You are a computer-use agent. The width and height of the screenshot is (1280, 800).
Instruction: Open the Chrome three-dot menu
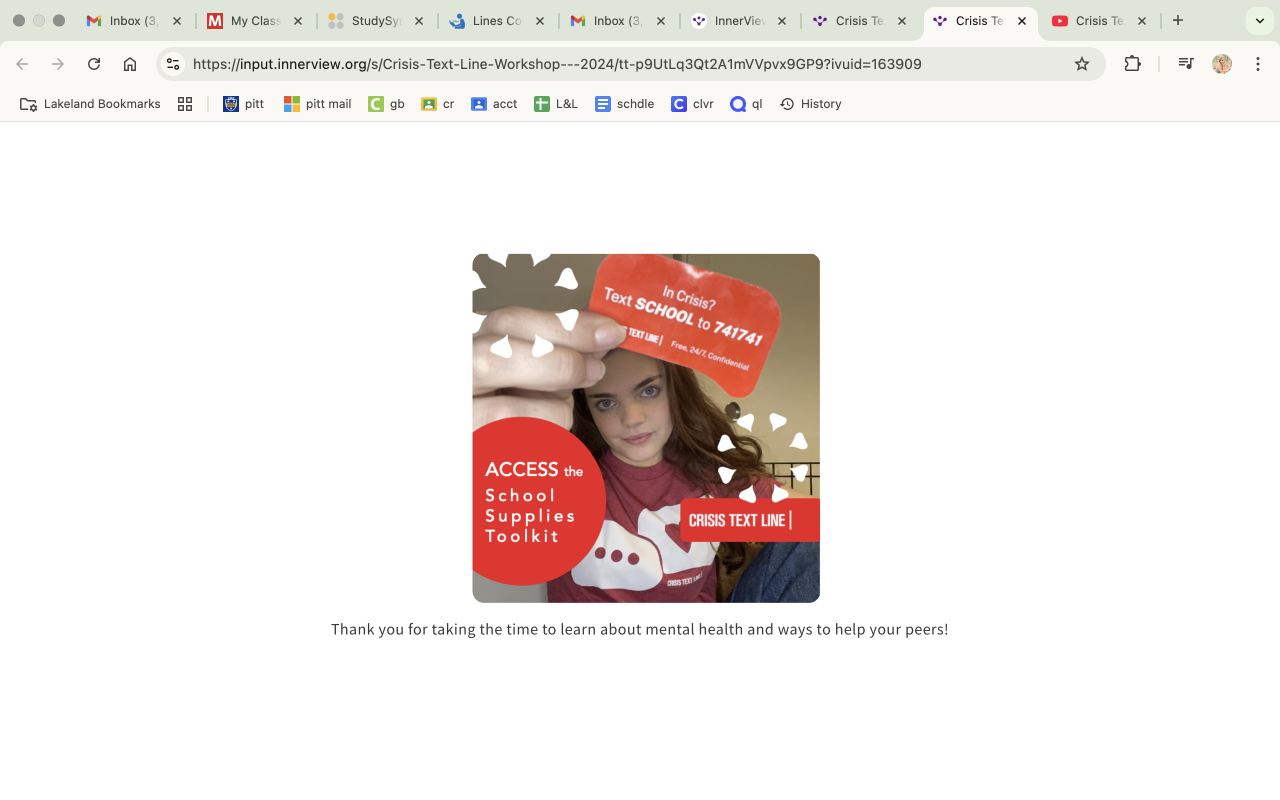[x=1258, y=64]
